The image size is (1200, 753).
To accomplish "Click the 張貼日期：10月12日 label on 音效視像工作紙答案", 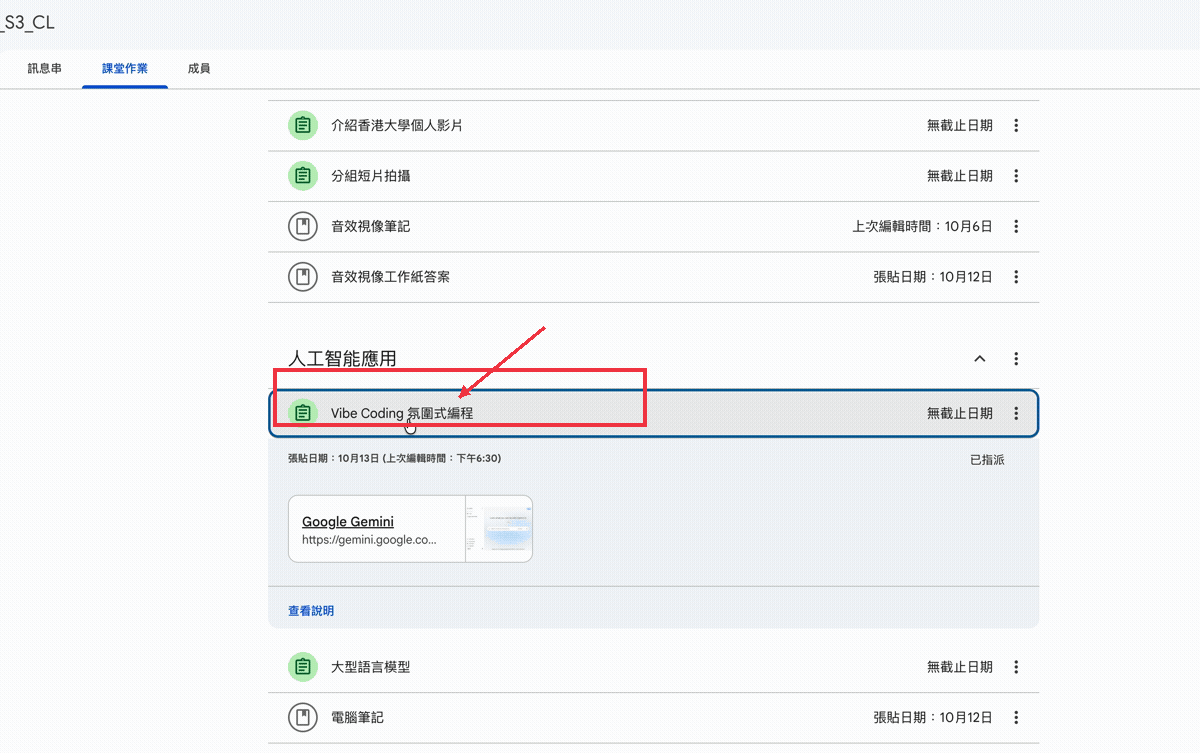I will [933, 277].
